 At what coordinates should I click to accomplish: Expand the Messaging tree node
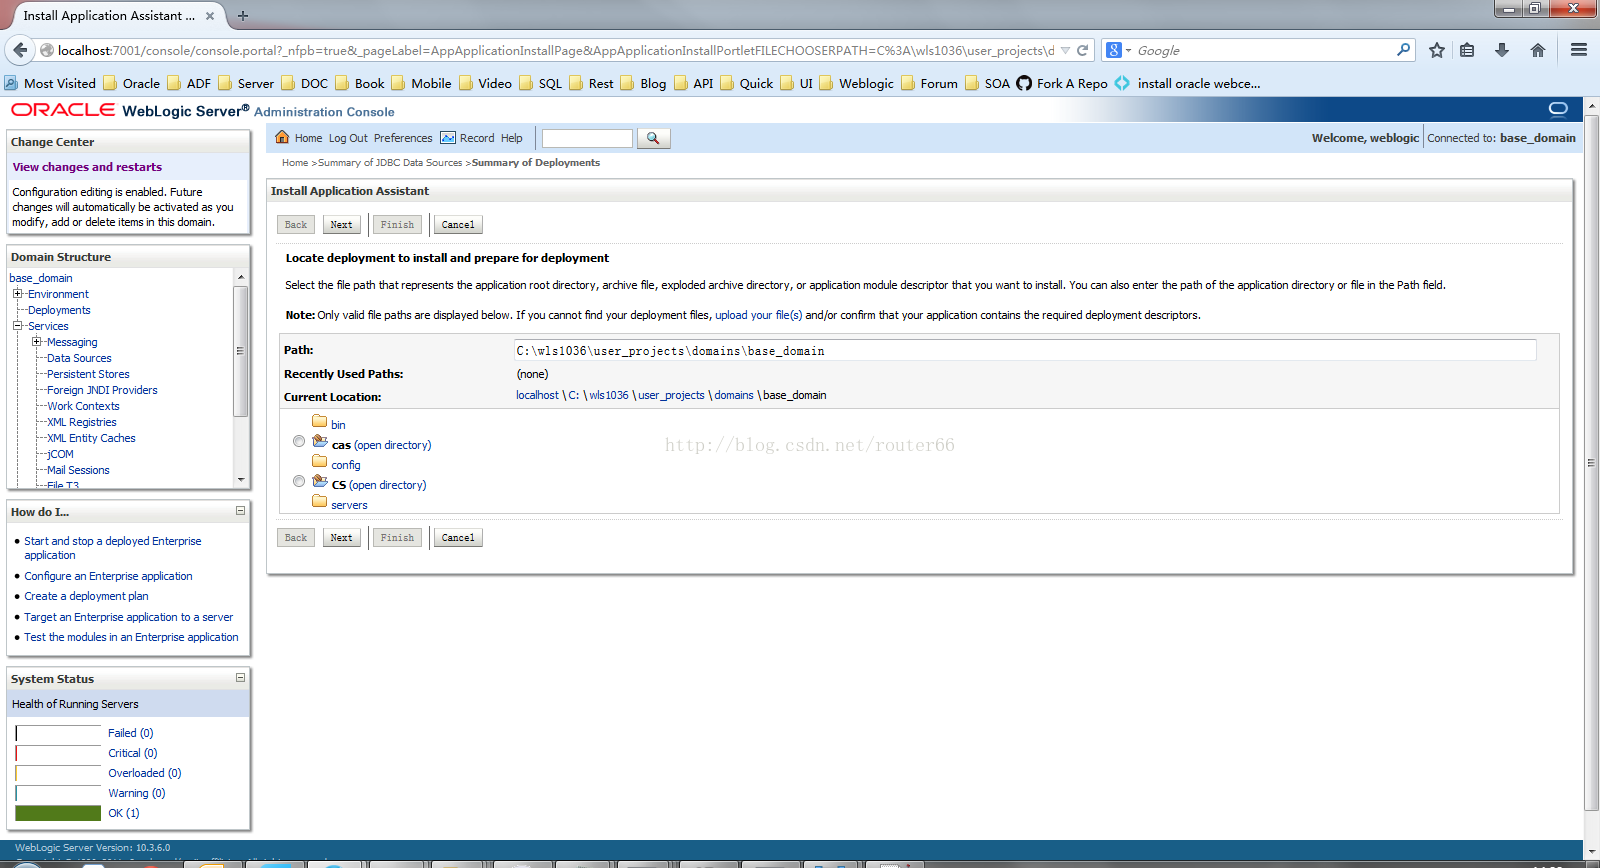(36, 342)
